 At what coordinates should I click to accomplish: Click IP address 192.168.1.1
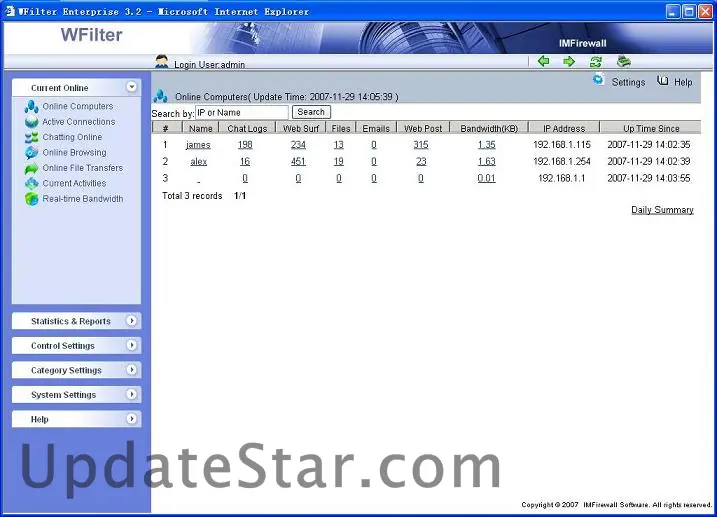(562, 178)
